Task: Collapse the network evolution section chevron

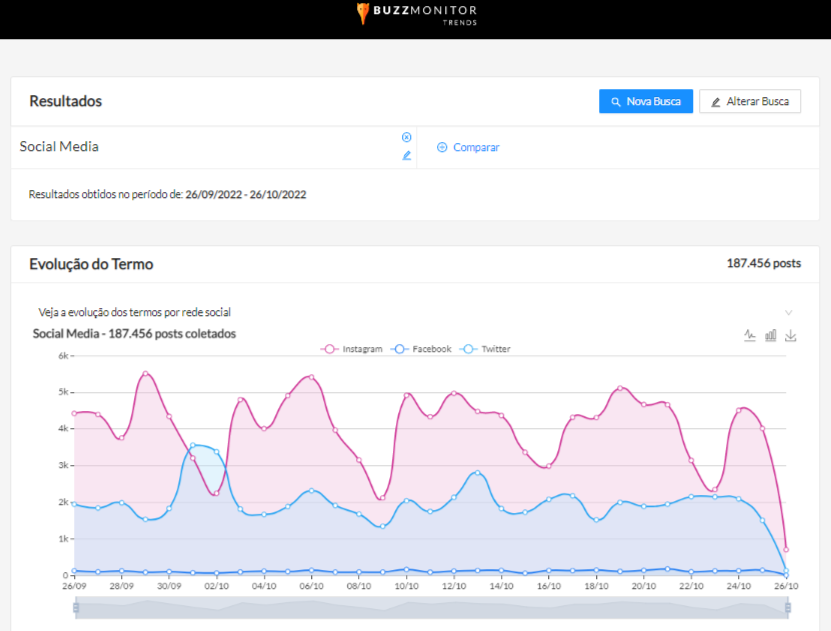Action: click(x=788, y=312)
